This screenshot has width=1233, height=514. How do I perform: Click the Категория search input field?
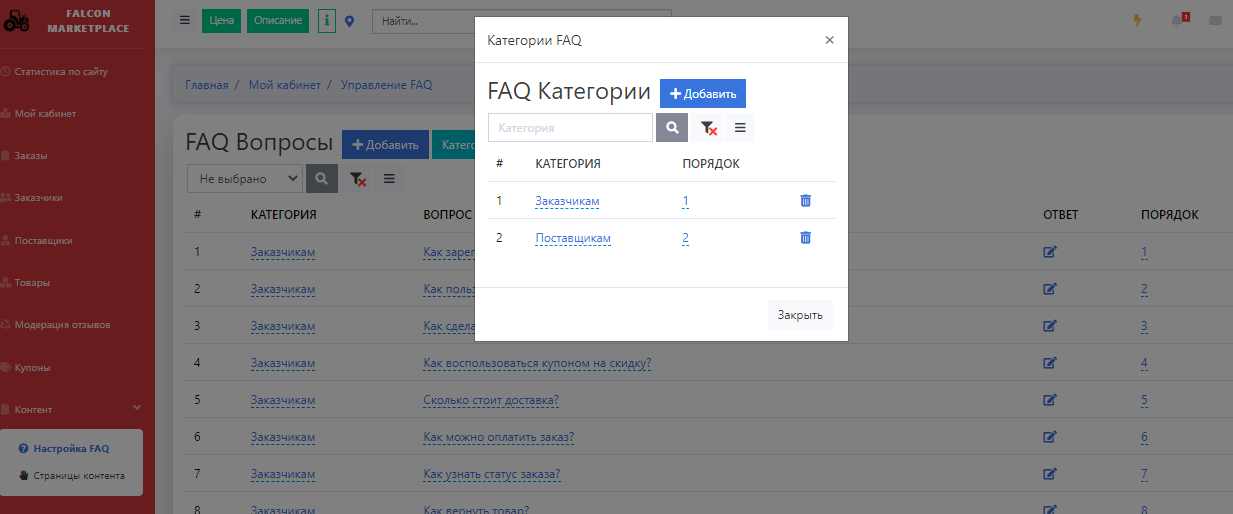pos(570,128)
